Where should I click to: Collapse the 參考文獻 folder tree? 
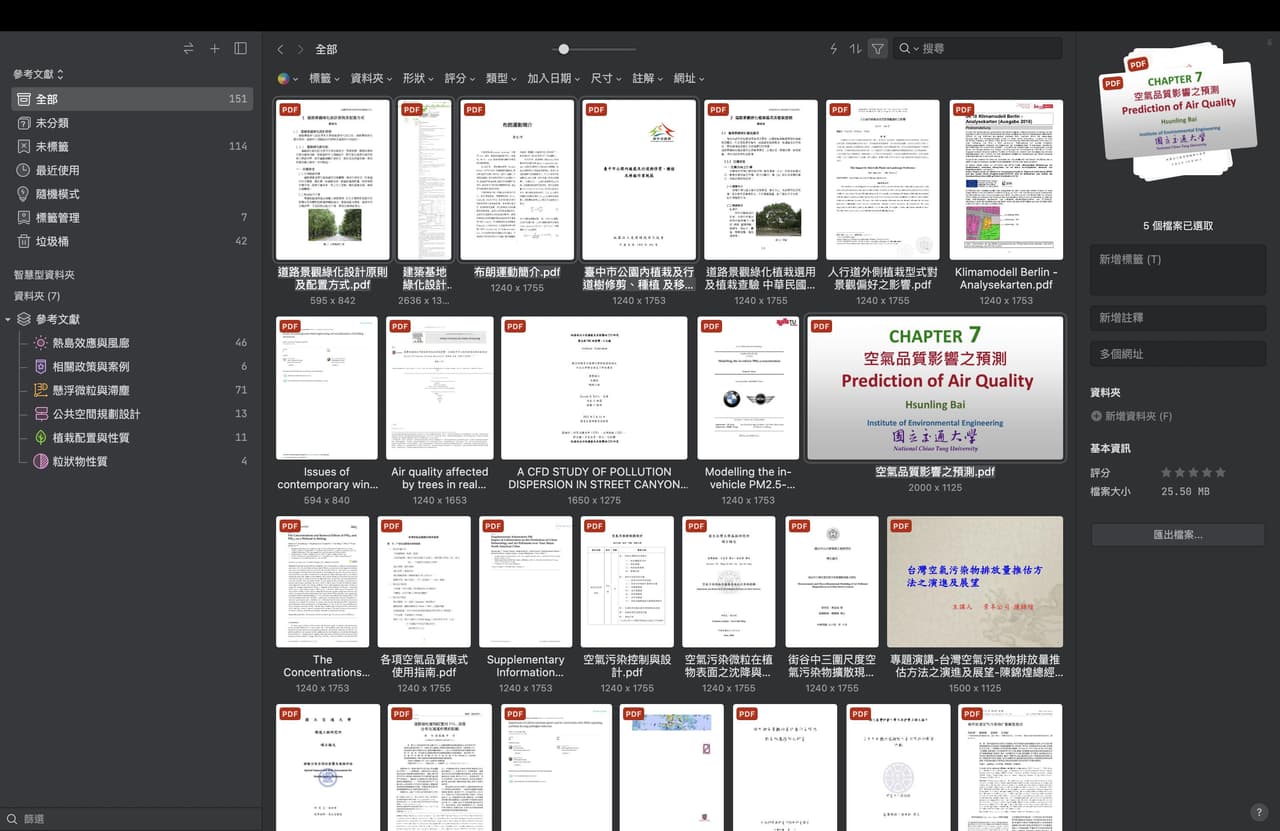9,319
